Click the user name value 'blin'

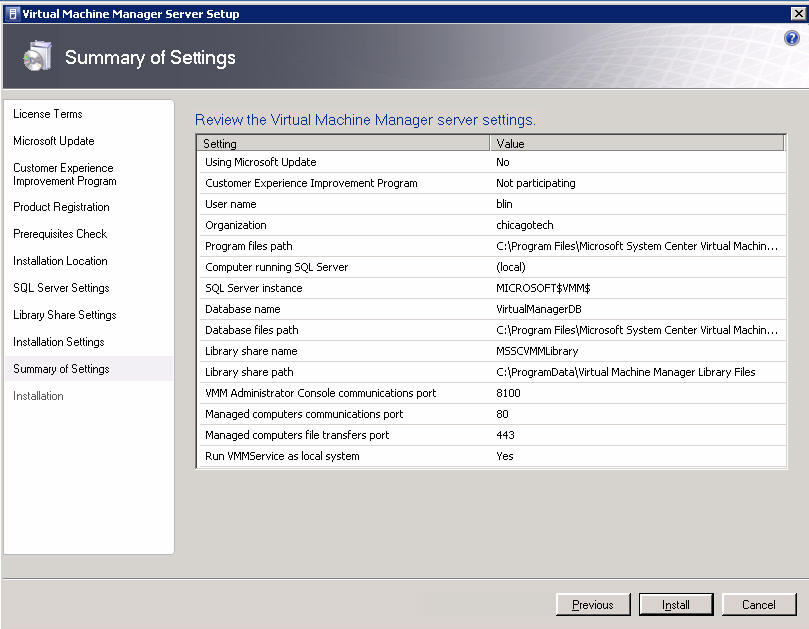[504, 204]
